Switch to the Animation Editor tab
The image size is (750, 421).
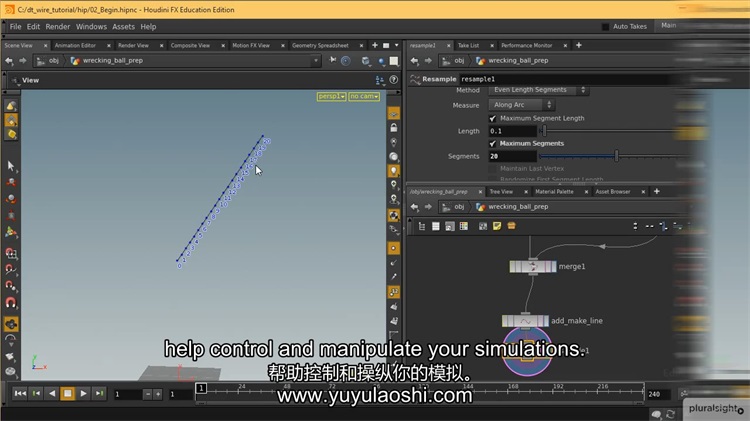75,45
